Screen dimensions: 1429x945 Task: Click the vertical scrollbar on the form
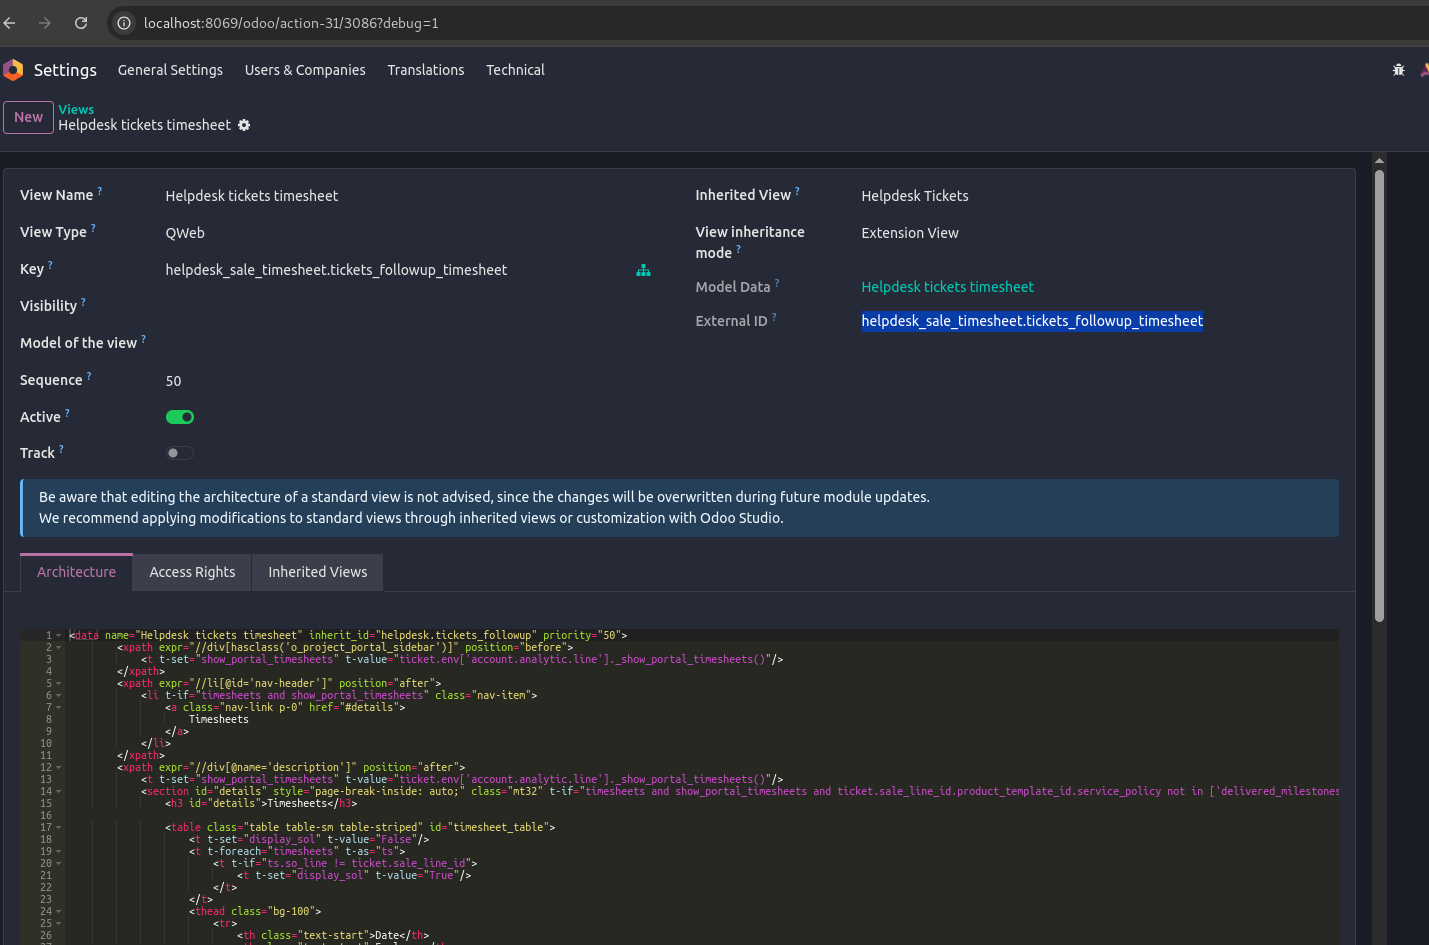(x=1379, y=400)
